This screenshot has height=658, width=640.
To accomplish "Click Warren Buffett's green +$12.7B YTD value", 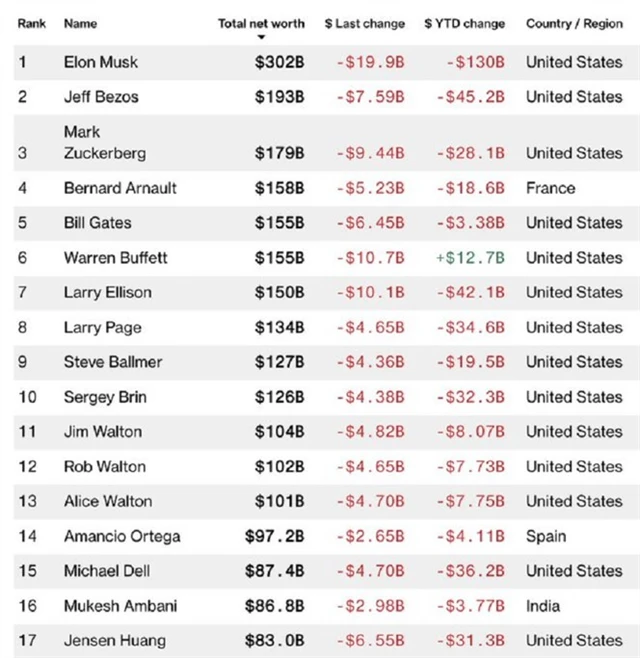I will [x=470, y=258].
